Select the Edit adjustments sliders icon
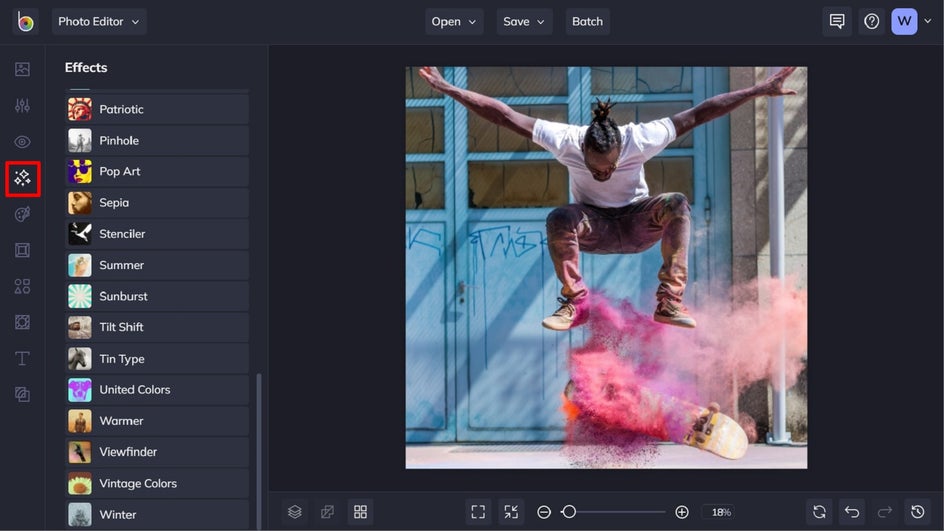This screenshot has width=944, height=531. pos(22,106)
